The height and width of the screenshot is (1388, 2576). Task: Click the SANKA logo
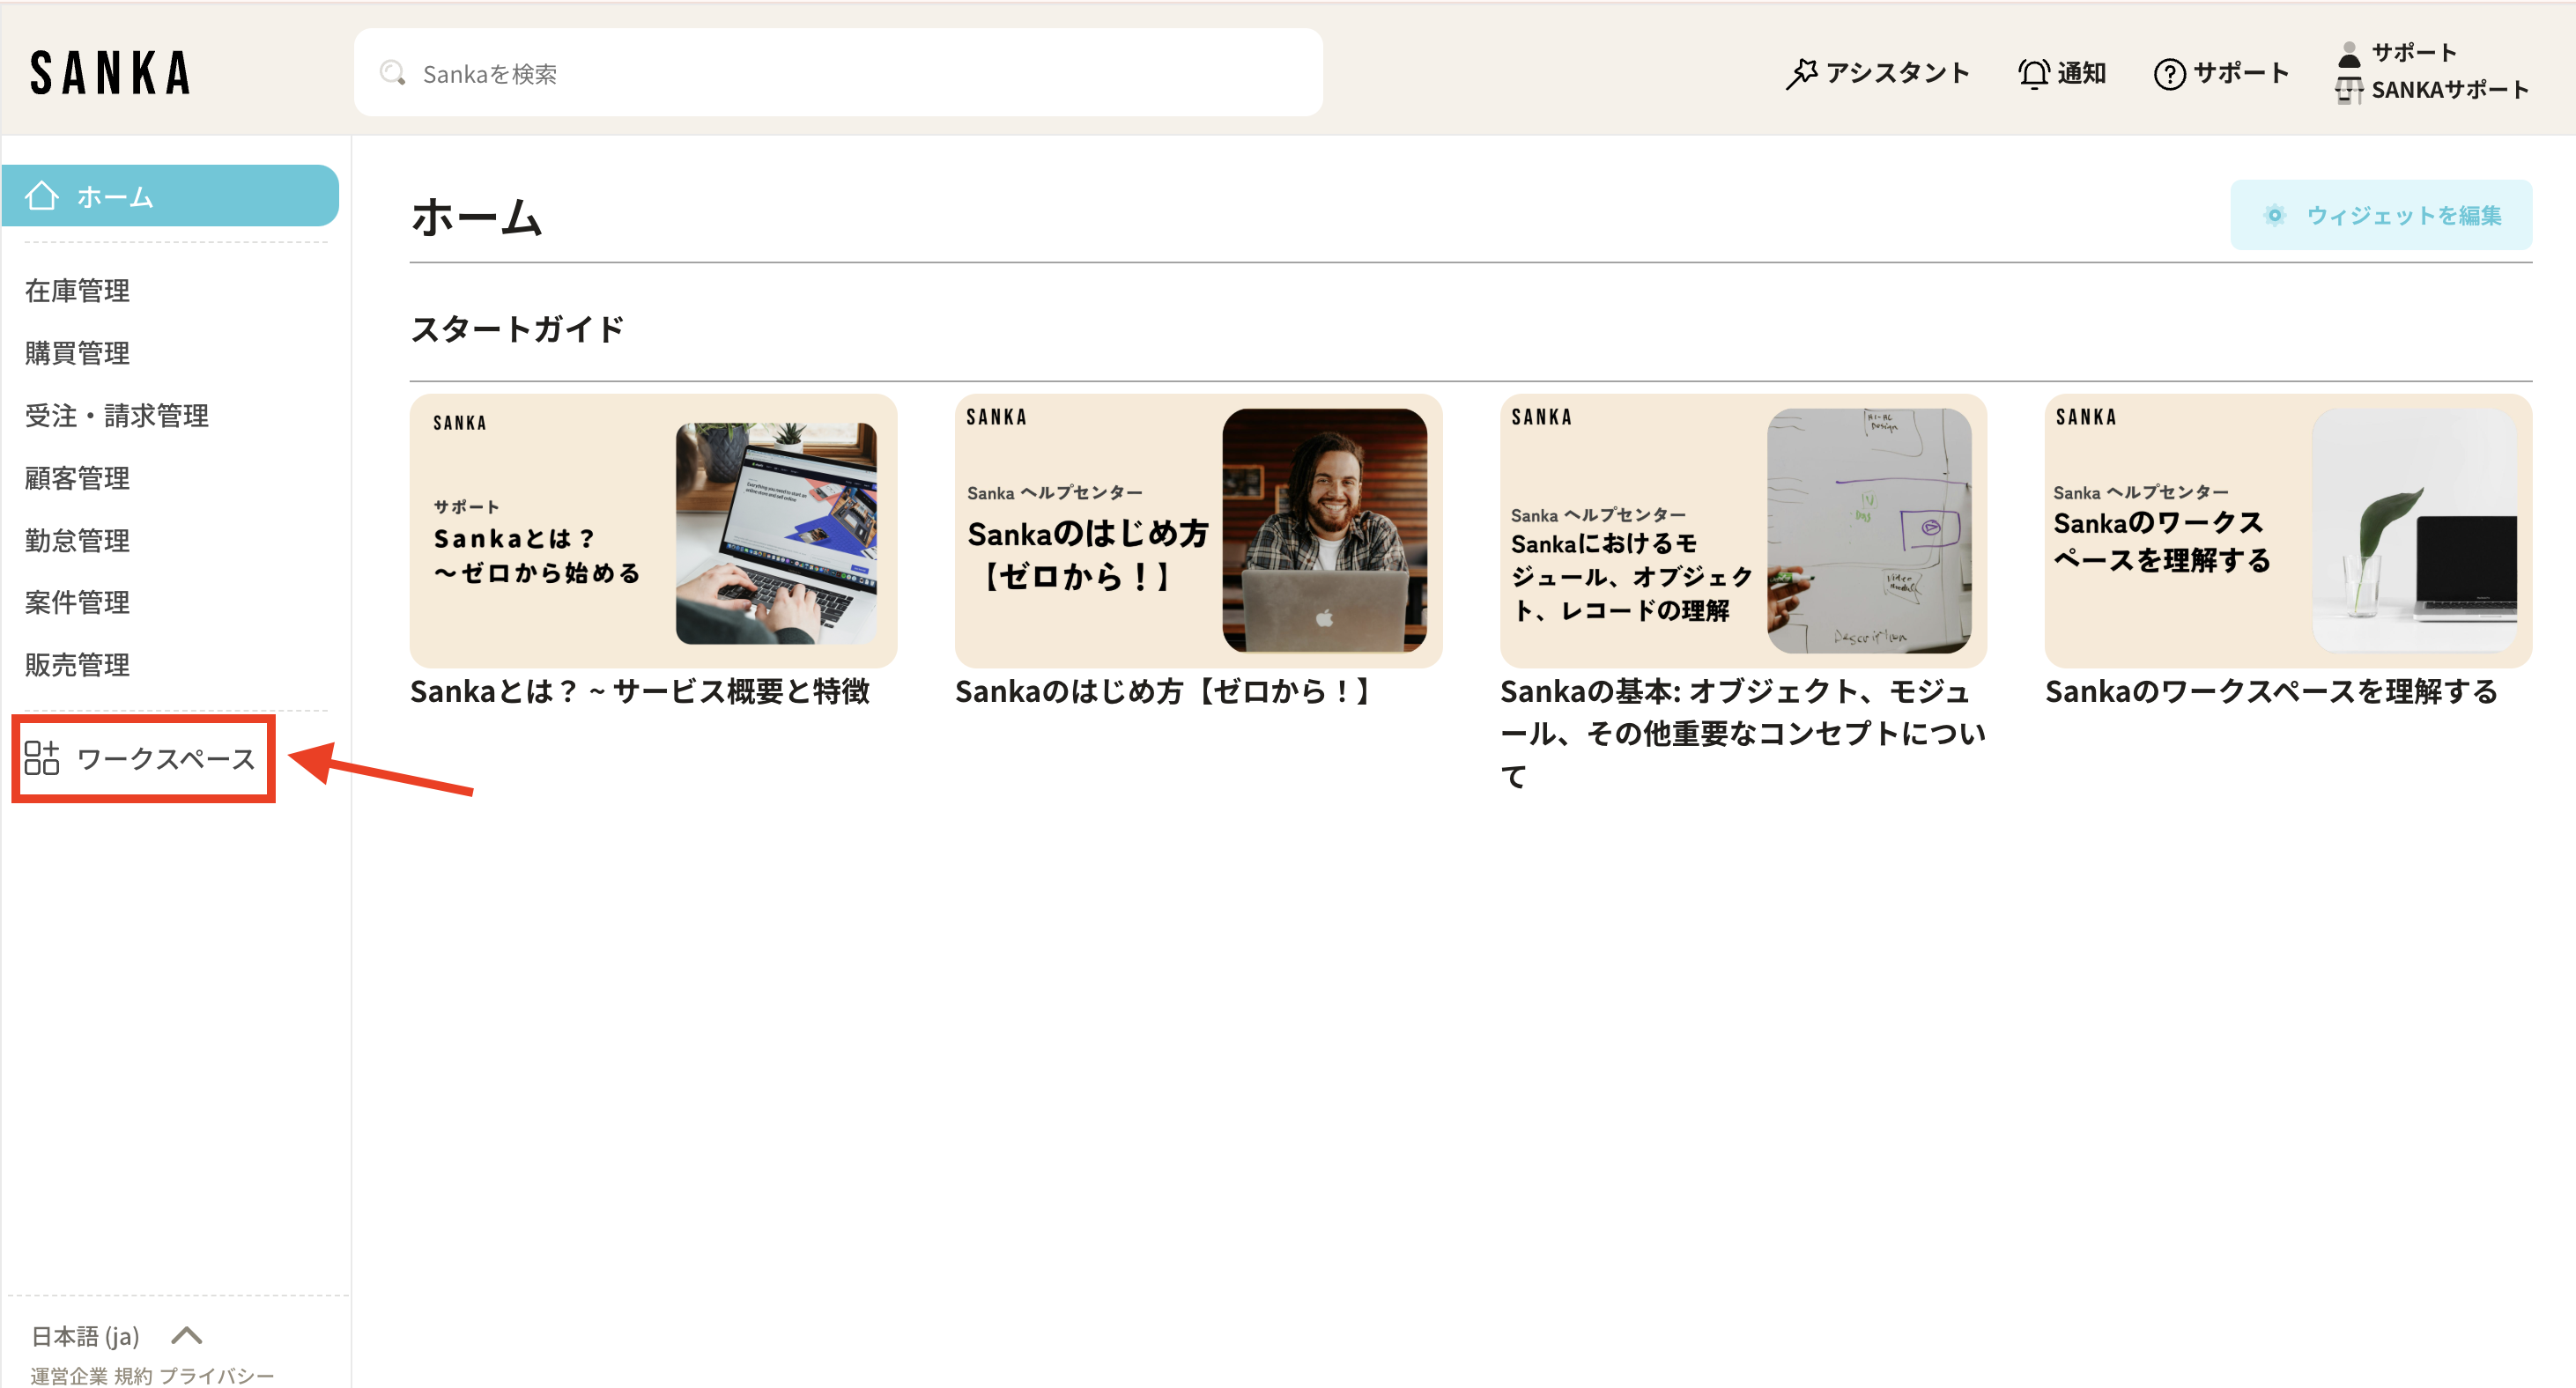pyautogui.click(x=110, y=73)
